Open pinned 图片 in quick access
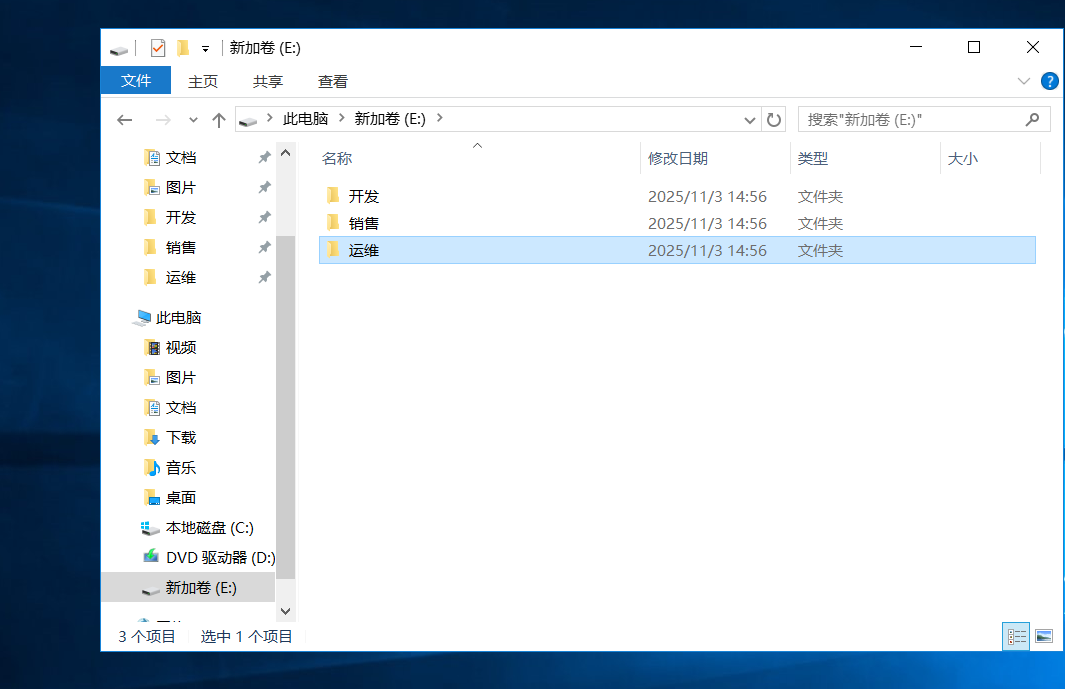The width and height of the screenshot is (1065, 689). pos(181,188)
